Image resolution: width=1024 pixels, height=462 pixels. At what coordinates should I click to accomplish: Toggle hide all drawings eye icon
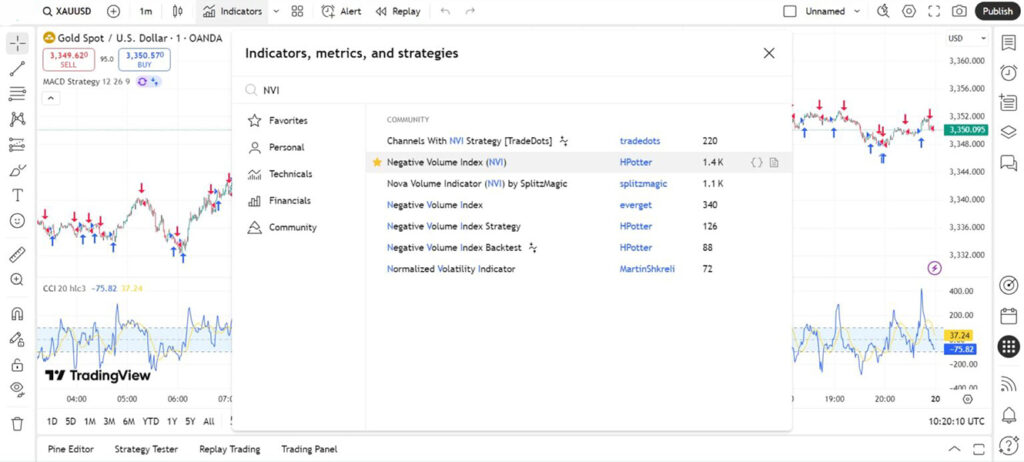pos(17,388)
